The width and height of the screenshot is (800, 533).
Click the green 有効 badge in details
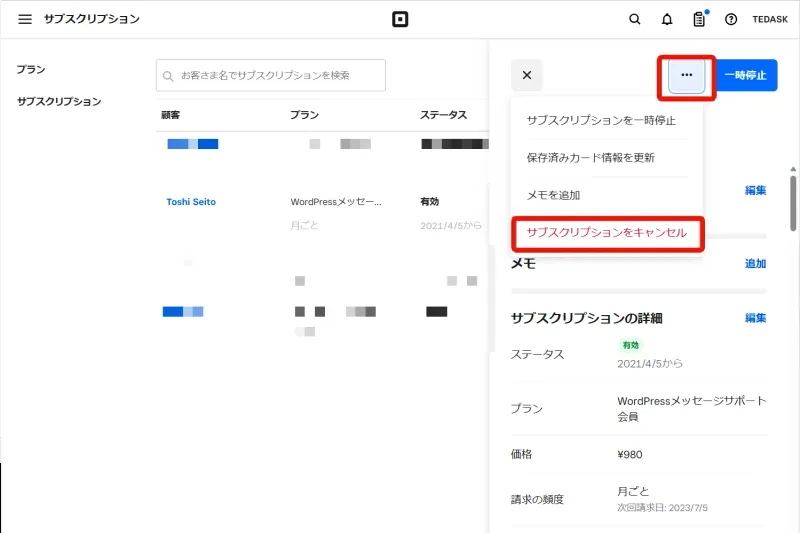coord(631,345)
